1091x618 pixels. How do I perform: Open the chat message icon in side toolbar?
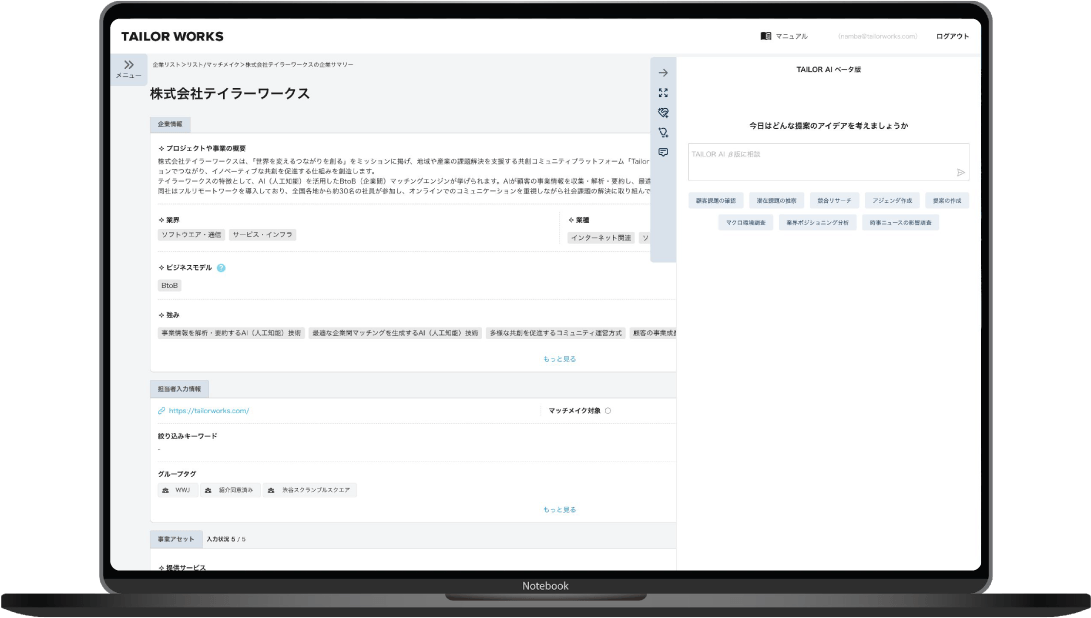click(x=663, y=152)
